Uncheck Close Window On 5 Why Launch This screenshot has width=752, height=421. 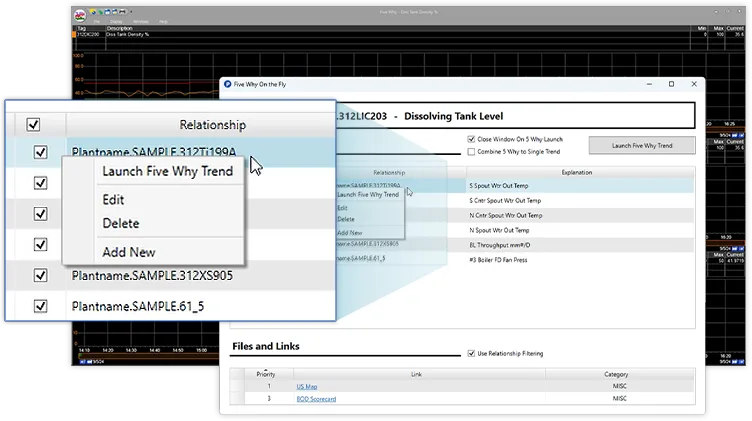click(471, 139)
